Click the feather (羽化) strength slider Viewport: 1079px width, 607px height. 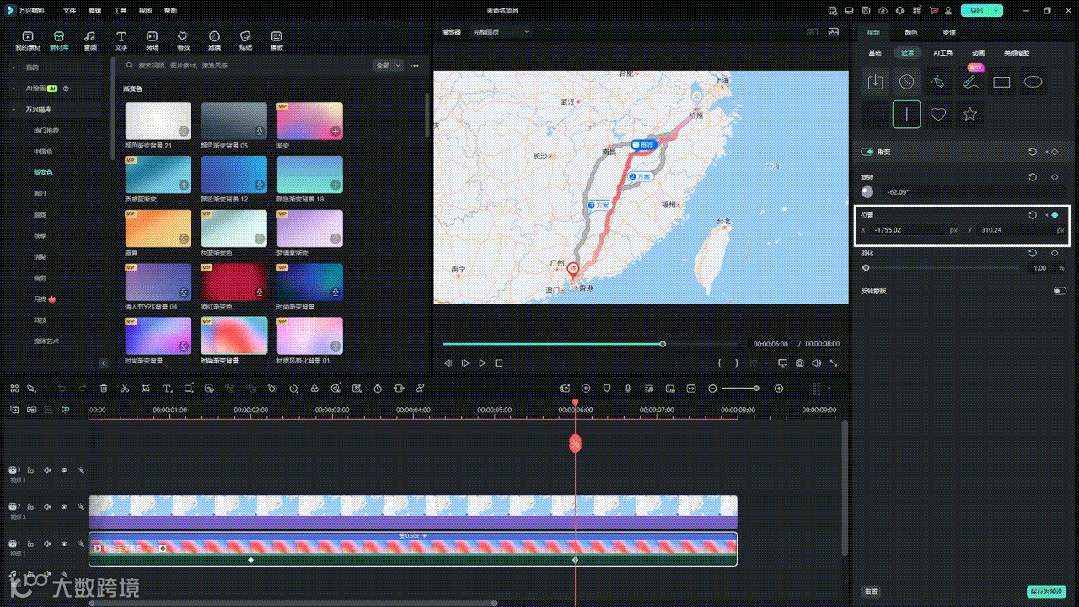coord(943,268)
